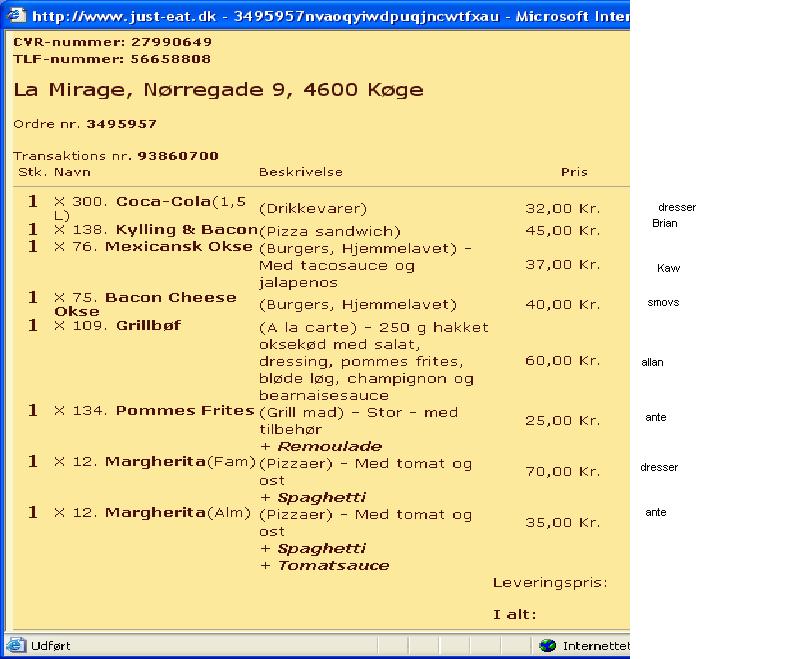Click the 'Stk.' column header
The image size is (806, 659).
pyautogui.click(x=33, y=172)
